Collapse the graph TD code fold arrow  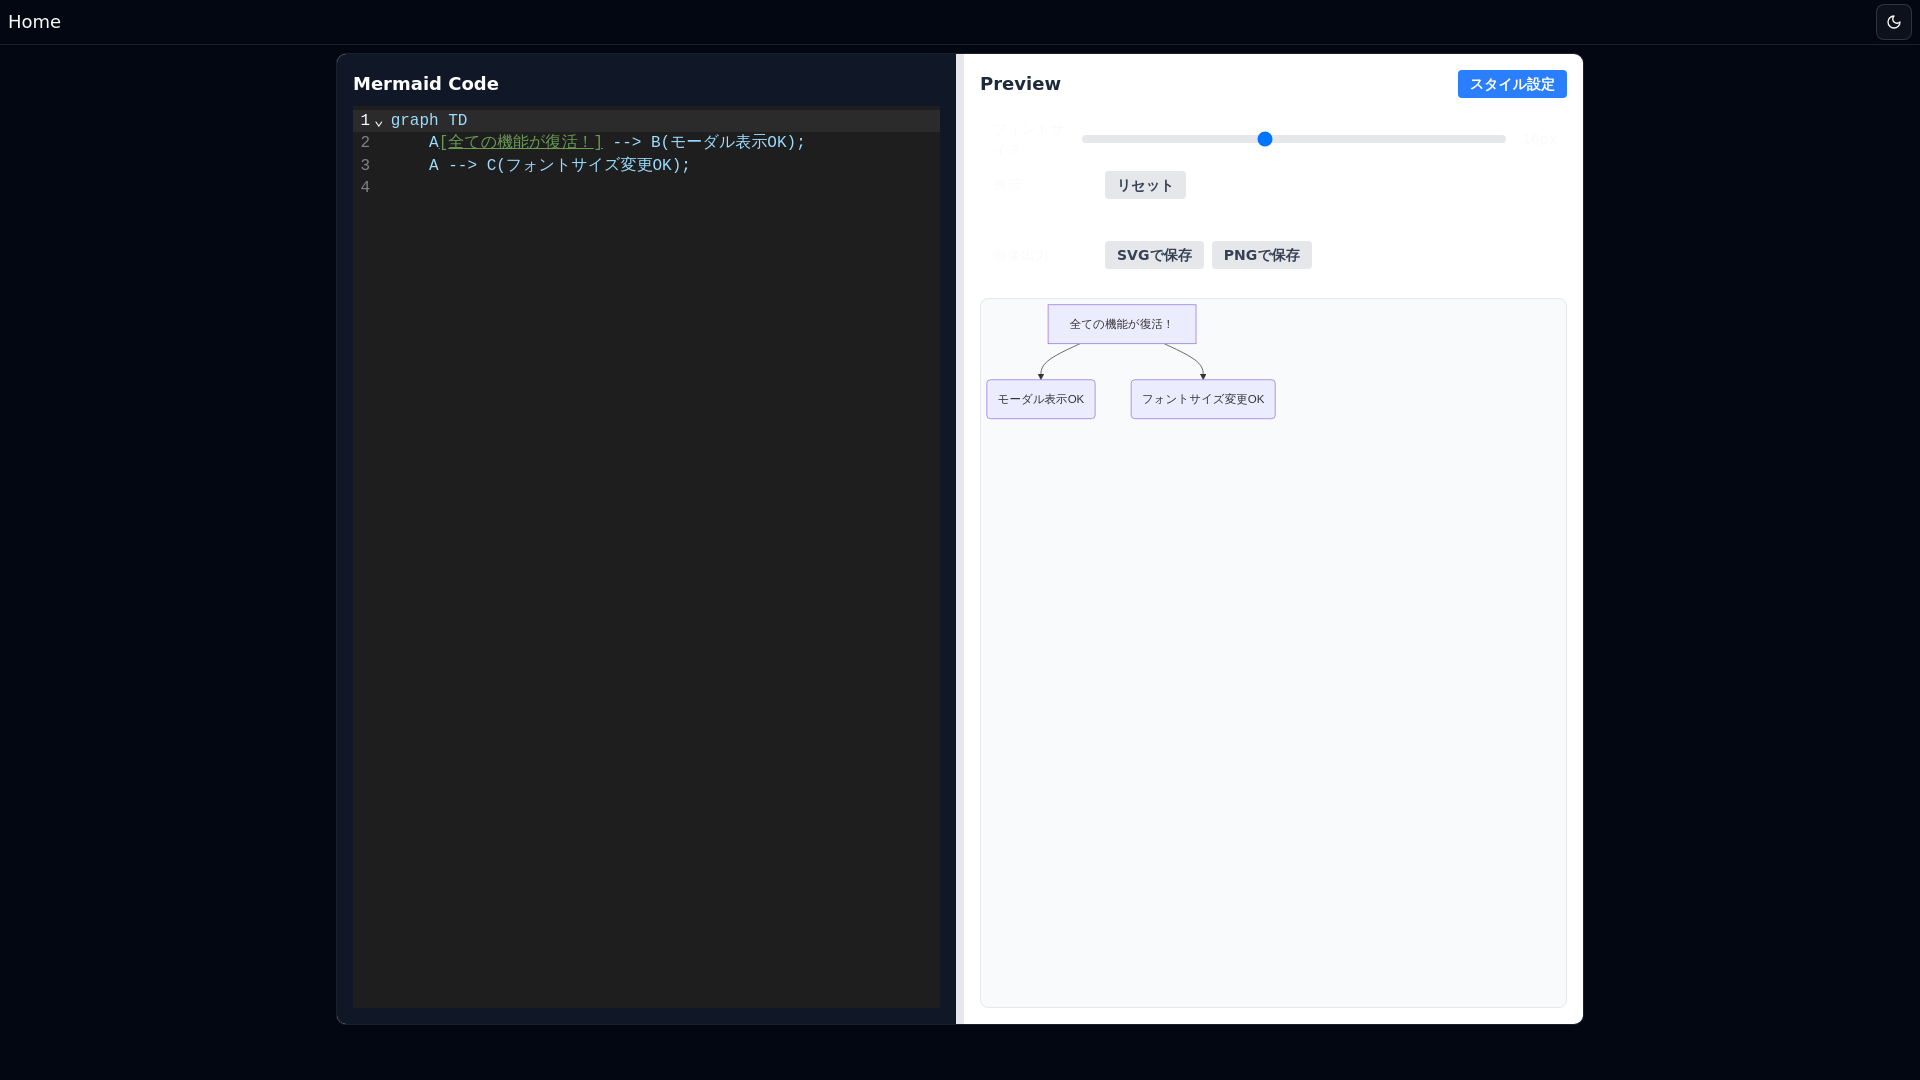tap(379, 121)
